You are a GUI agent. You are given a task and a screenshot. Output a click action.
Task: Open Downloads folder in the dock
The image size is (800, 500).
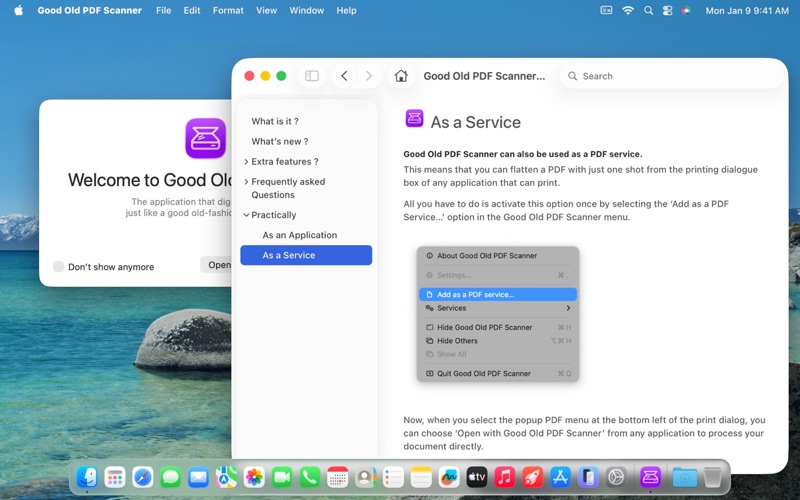click(x=685, y=478)
